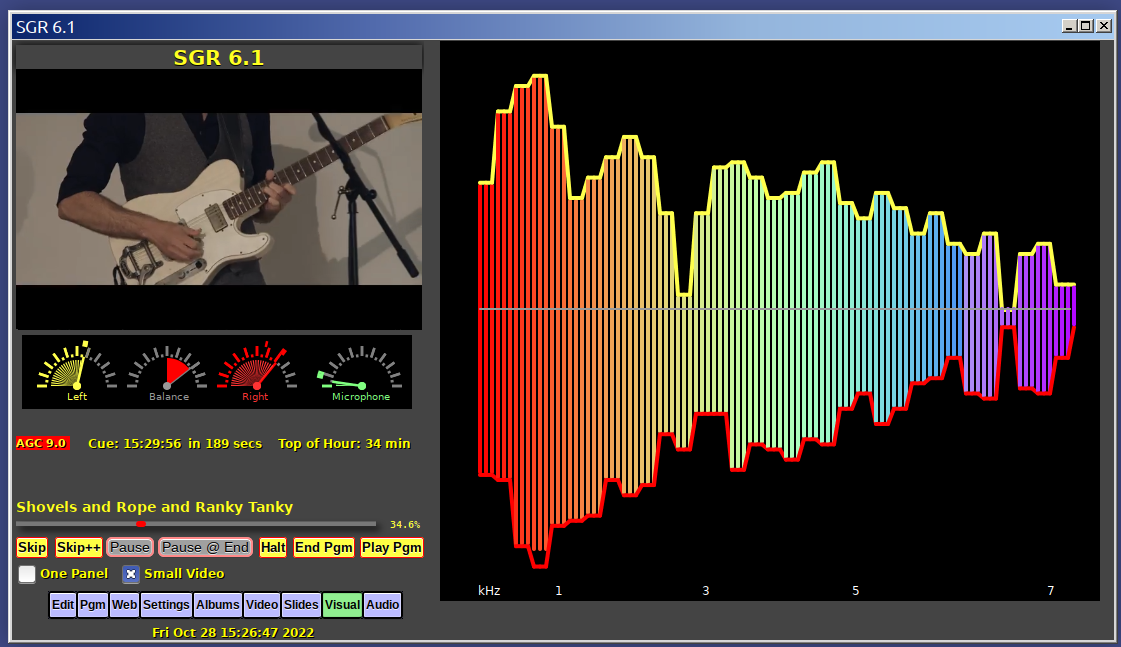Toggle the One Panel checkbox
Viewport: 1121px width, 647px height.
(x=26, y=574)
